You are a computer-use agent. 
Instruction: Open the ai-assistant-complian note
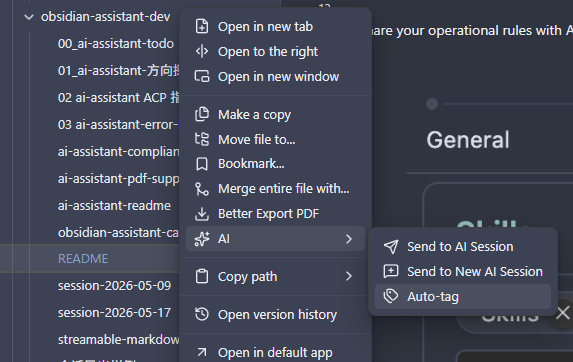coord(118,152)
